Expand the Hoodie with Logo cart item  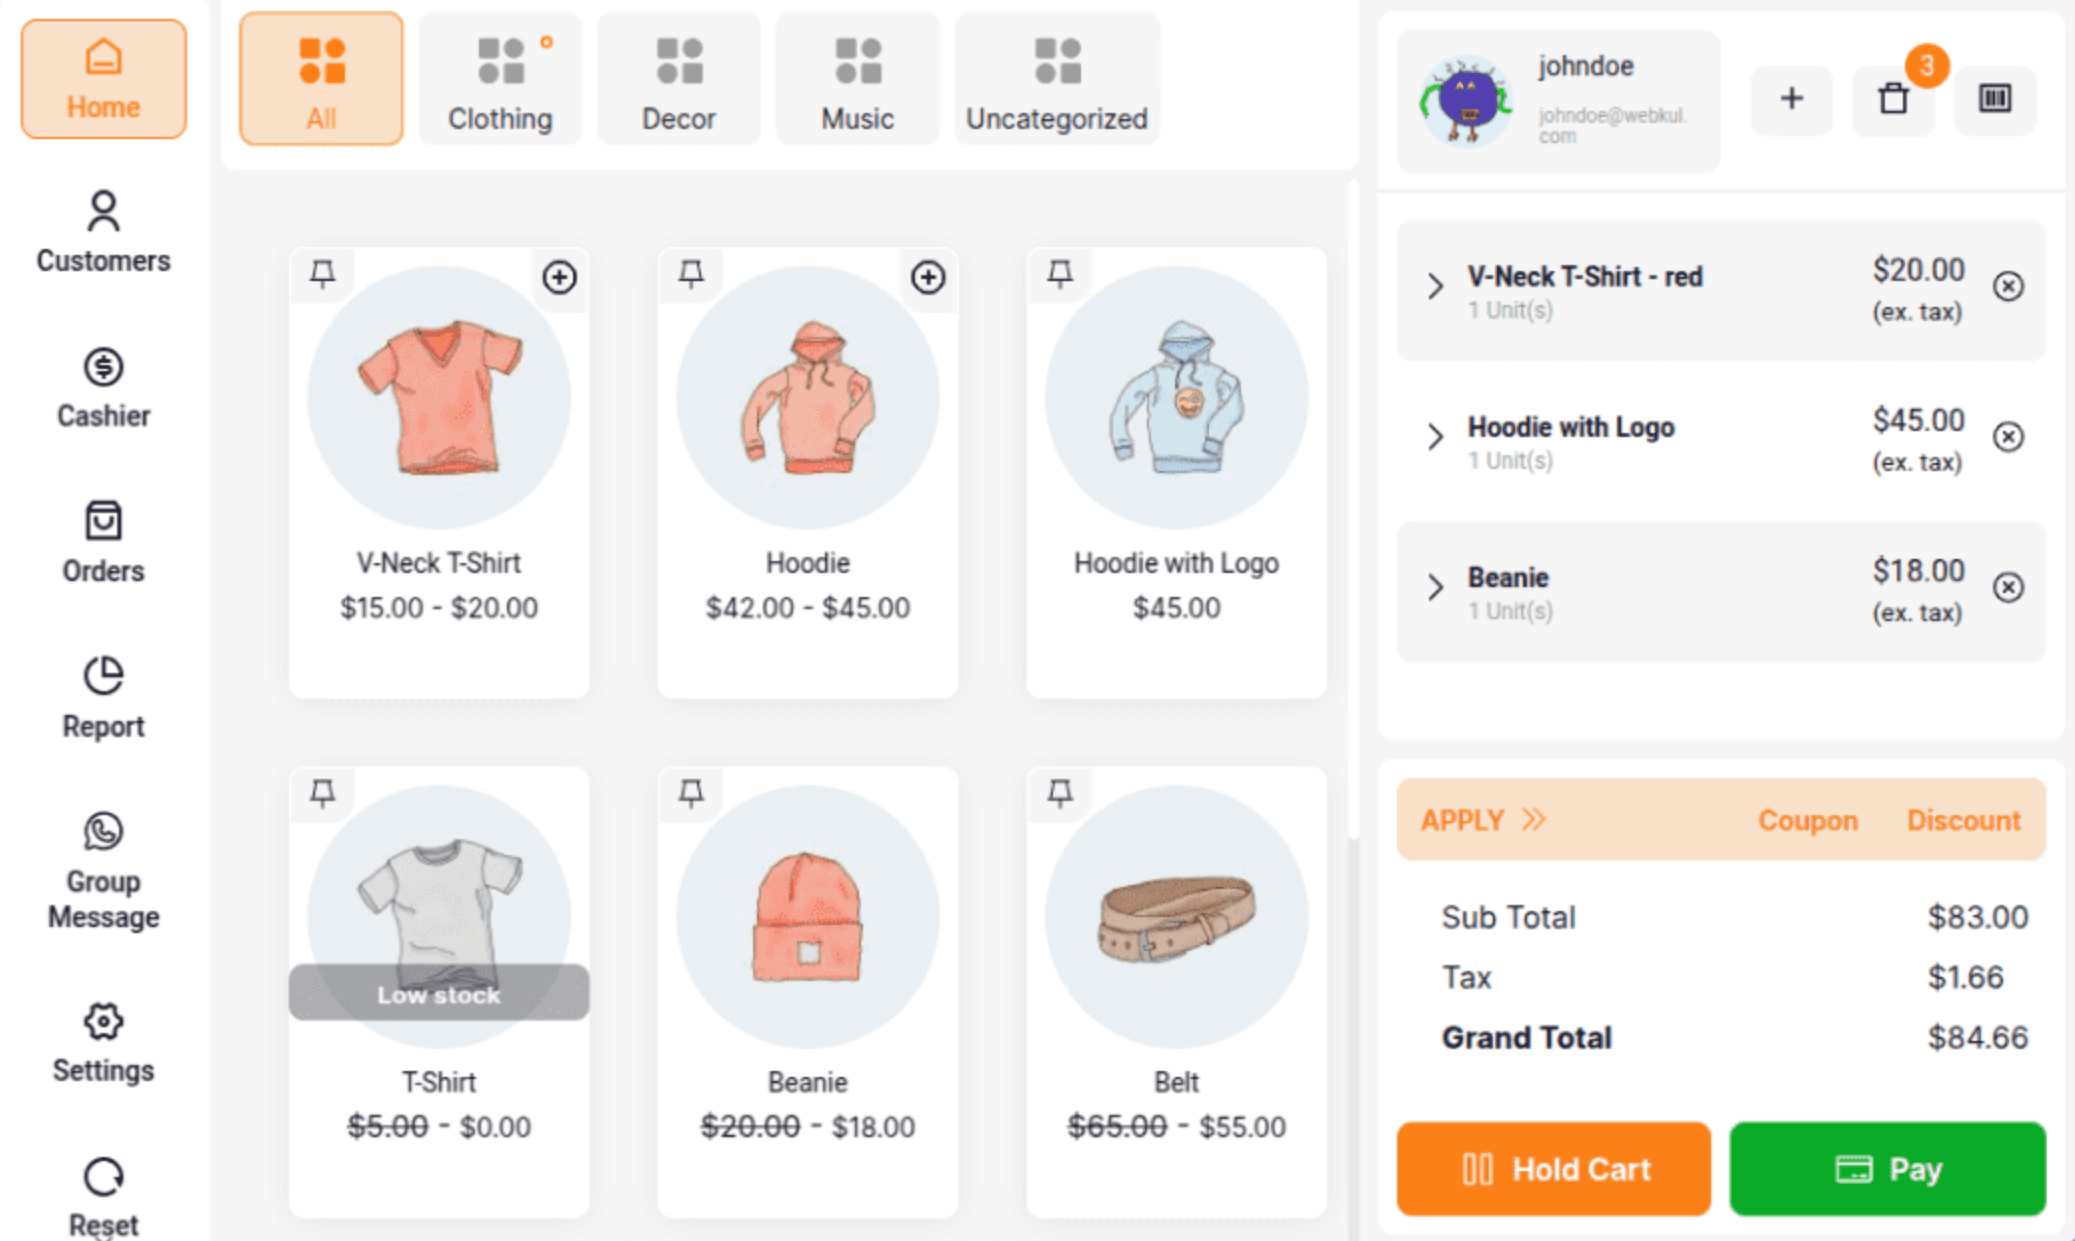coord(1435,436)
